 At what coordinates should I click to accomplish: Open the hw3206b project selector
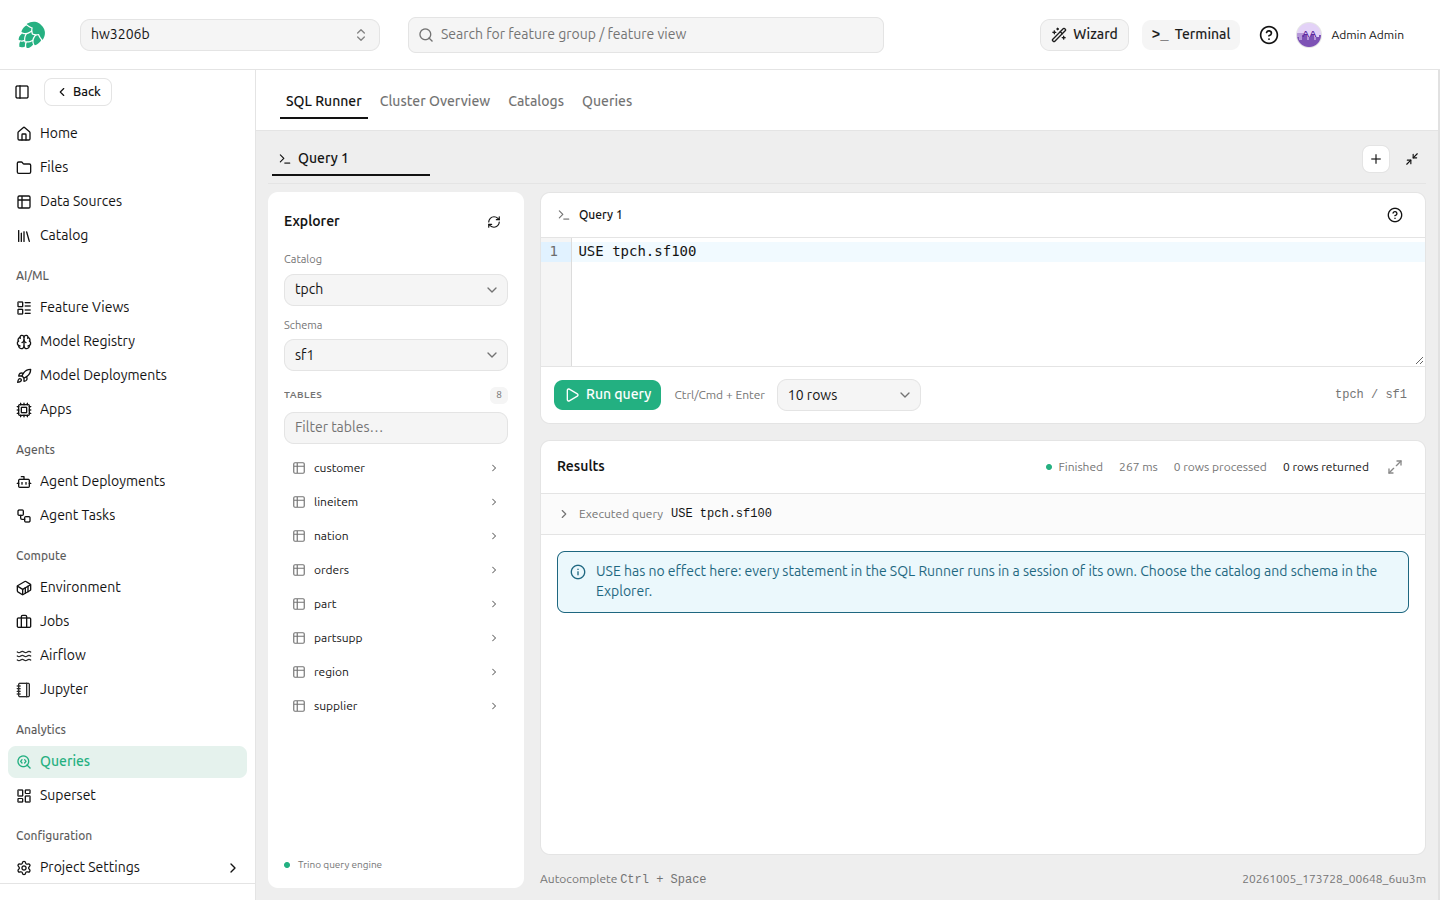(x=230, y=35)
